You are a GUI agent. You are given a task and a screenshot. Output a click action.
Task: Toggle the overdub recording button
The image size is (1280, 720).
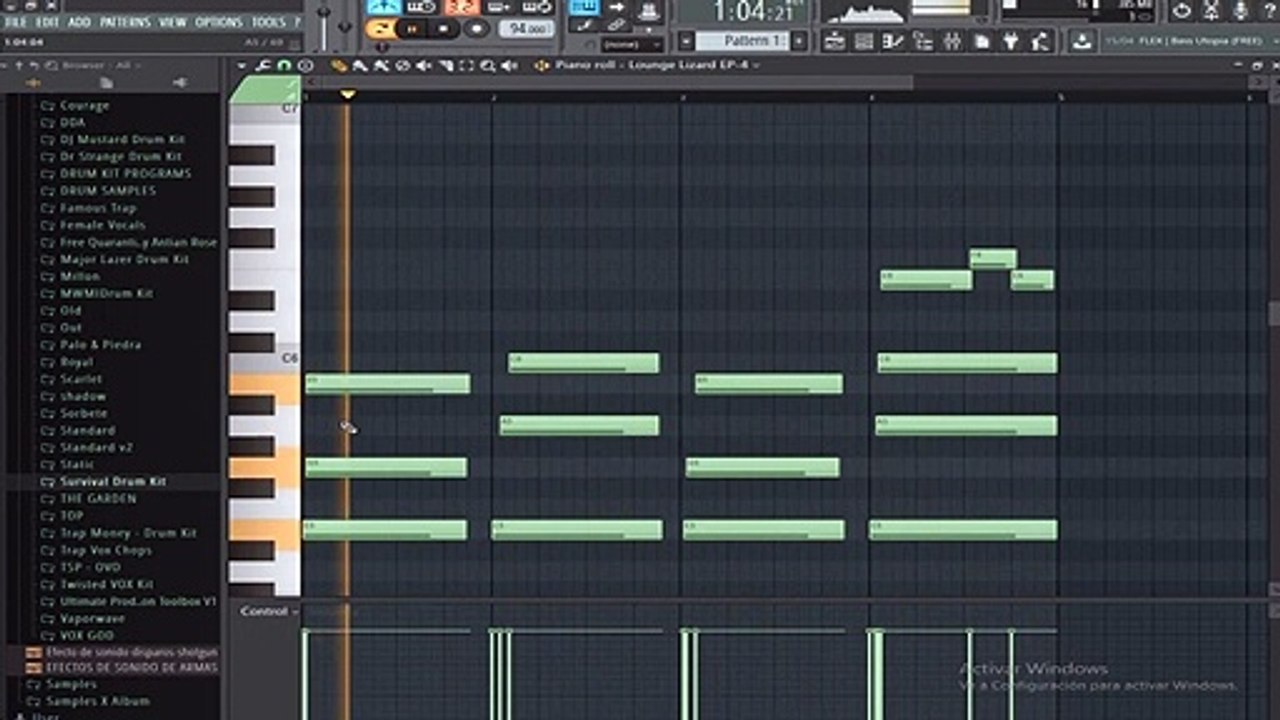click(x=498, y=7)
